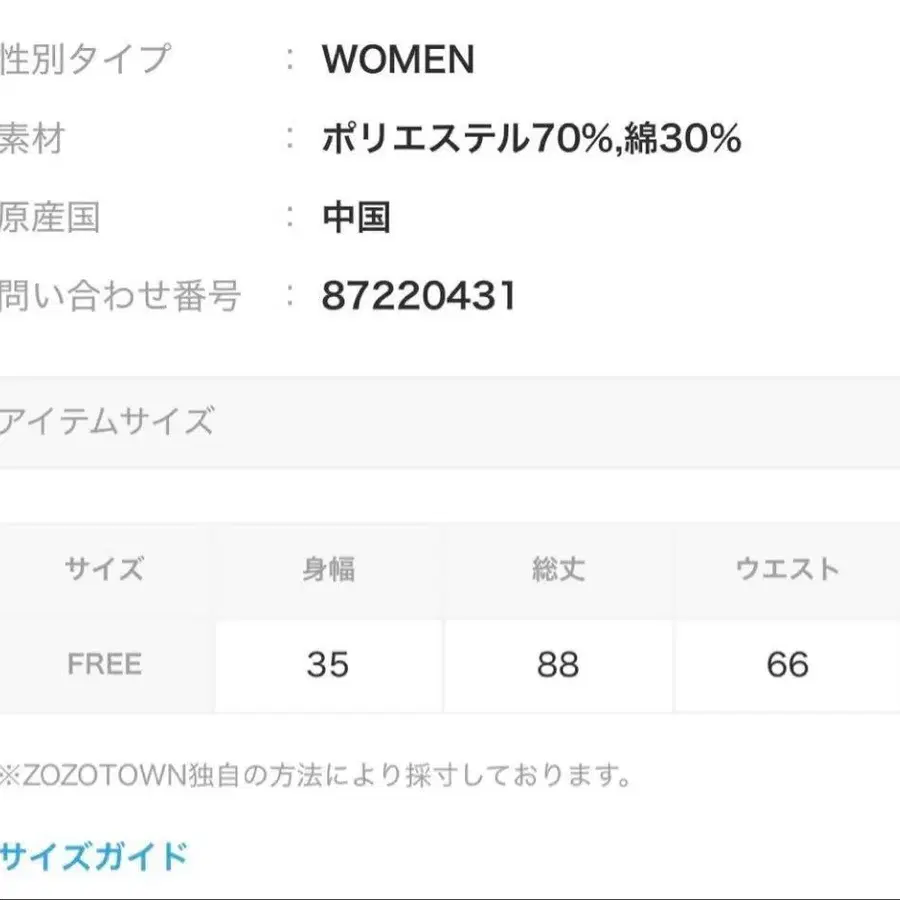Select the FREE size row cell
Viewport: 900px width, 900px height.
[103, 664]
